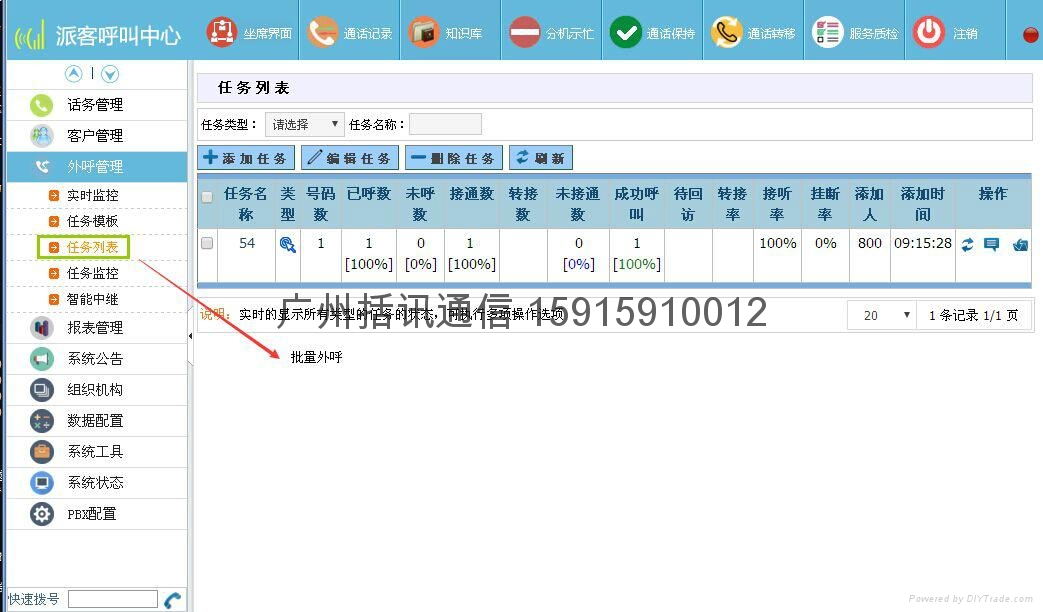
Task: Collapse the sidebar using splitter arrow
Action: point(190,337)
